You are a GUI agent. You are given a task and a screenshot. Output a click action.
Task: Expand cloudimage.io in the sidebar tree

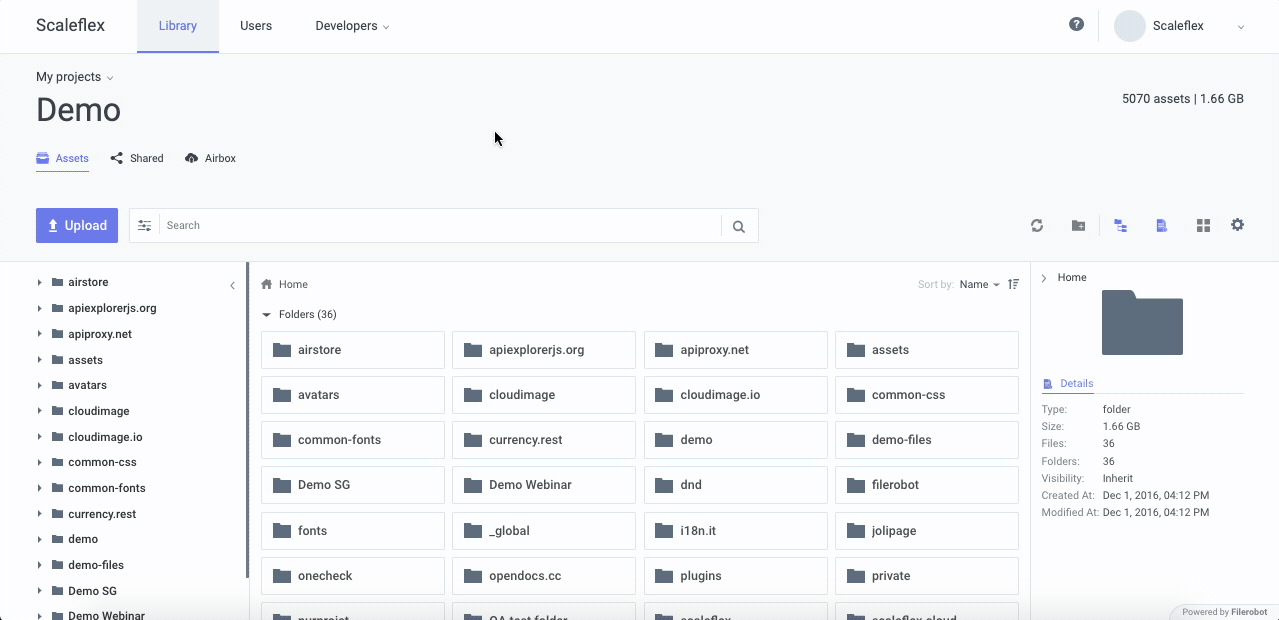pos(39,437)
